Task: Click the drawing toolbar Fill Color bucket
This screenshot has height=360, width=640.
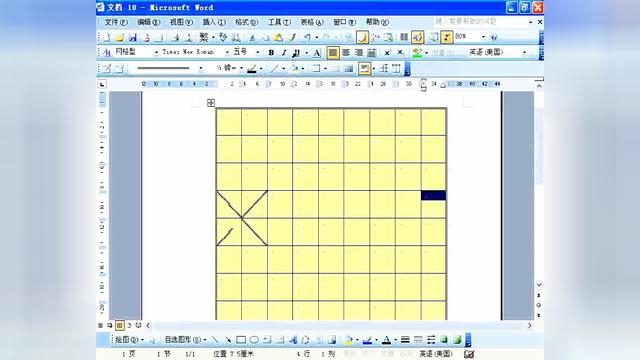Action: [347, 340]
